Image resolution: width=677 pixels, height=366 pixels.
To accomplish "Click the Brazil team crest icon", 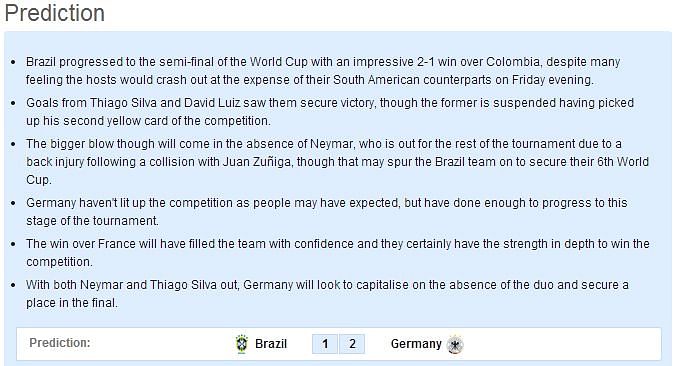I will point(242,344).
